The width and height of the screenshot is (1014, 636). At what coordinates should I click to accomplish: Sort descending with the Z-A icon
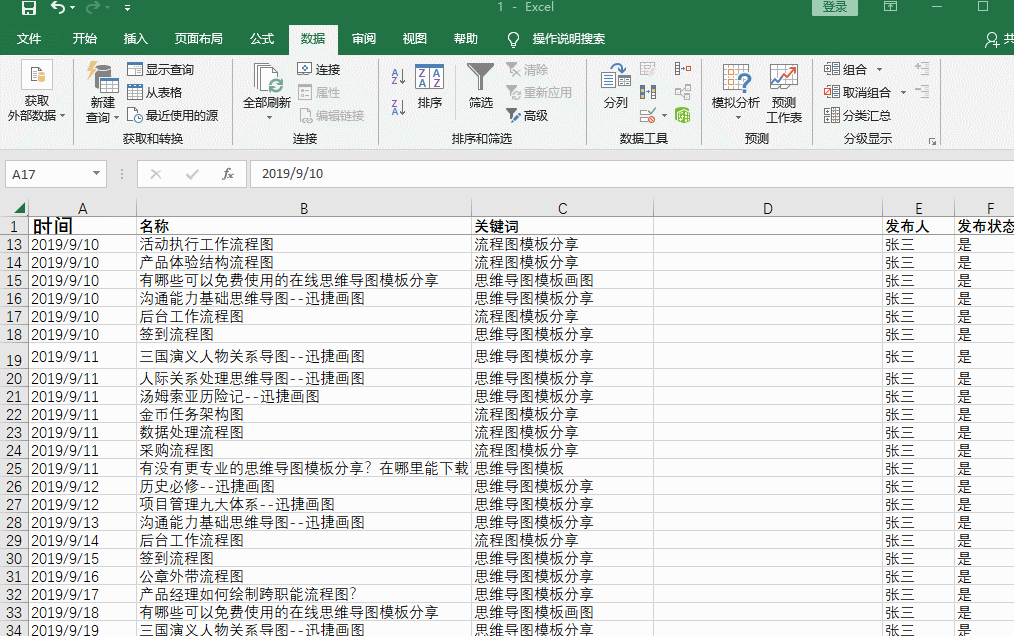(398, 107)
